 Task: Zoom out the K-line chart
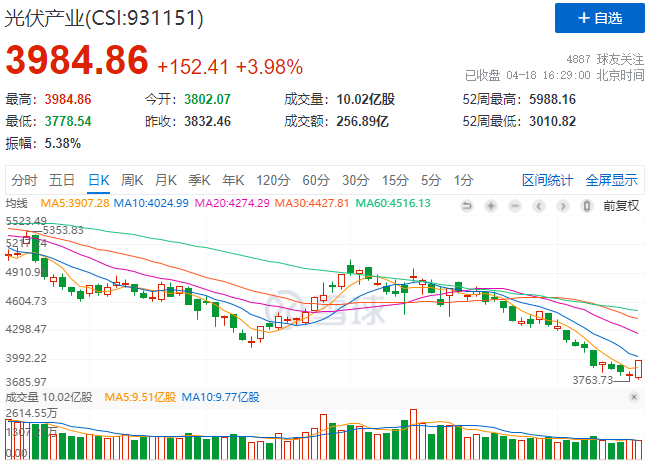click(x=514, y=205)
